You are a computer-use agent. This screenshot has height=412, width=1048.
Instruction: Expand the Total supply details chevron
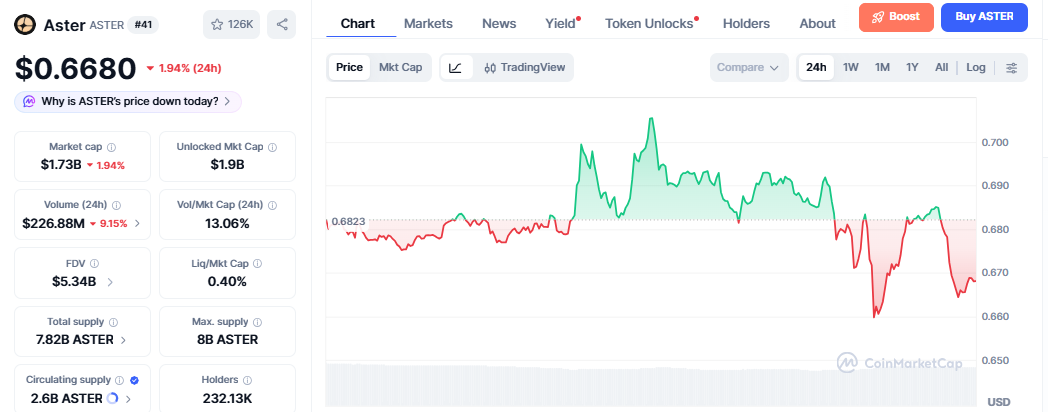click(124, 340)
